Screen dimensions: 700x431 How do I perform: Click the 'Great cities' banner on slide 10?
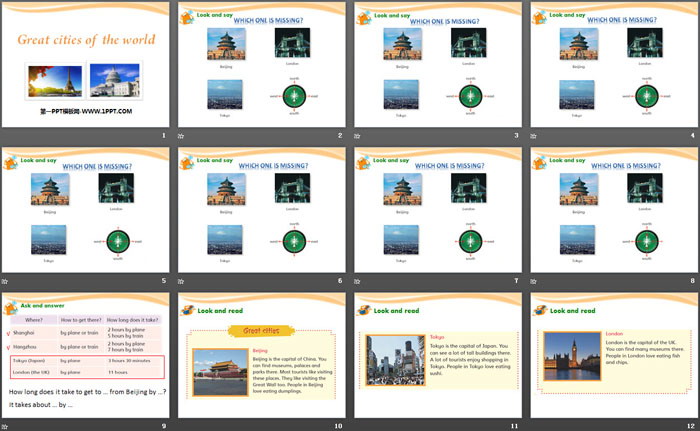[261, 330]
